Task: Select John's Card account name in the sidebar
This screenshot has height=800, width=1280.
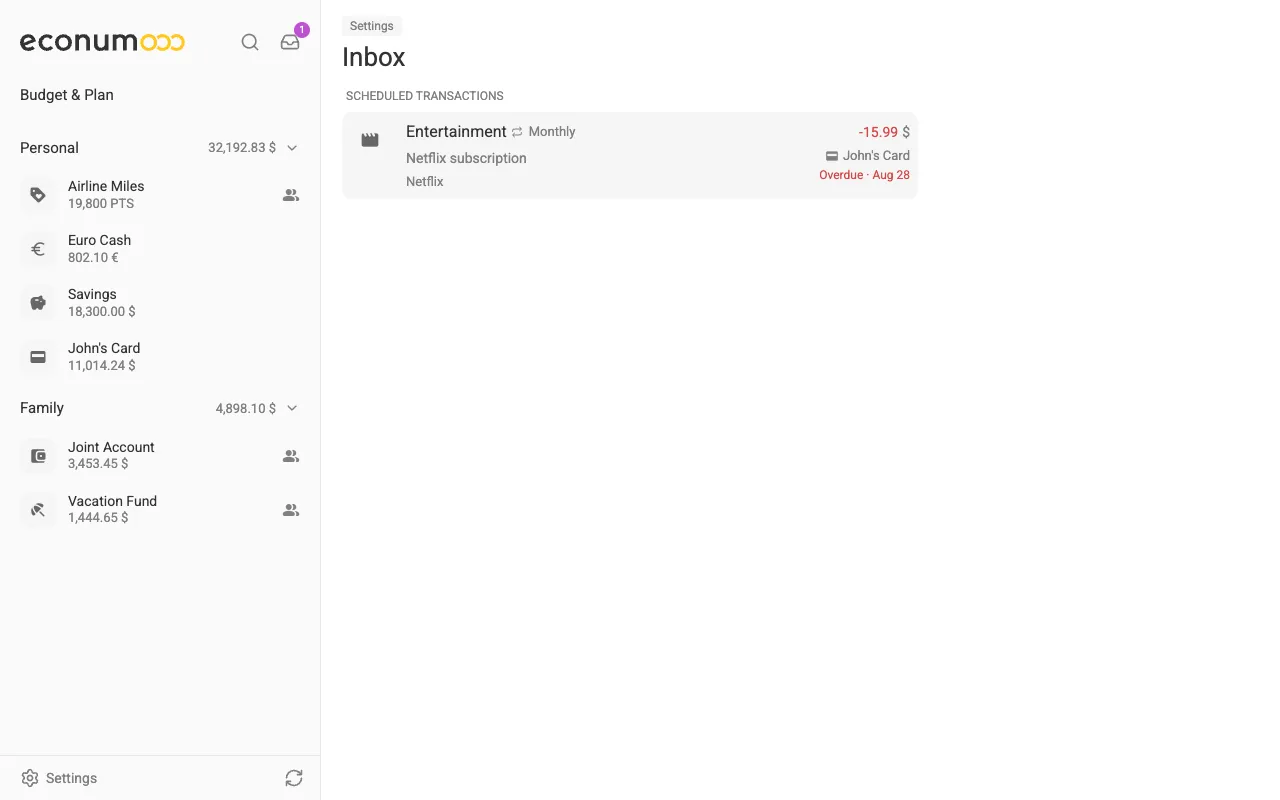Action: (104, 348)
